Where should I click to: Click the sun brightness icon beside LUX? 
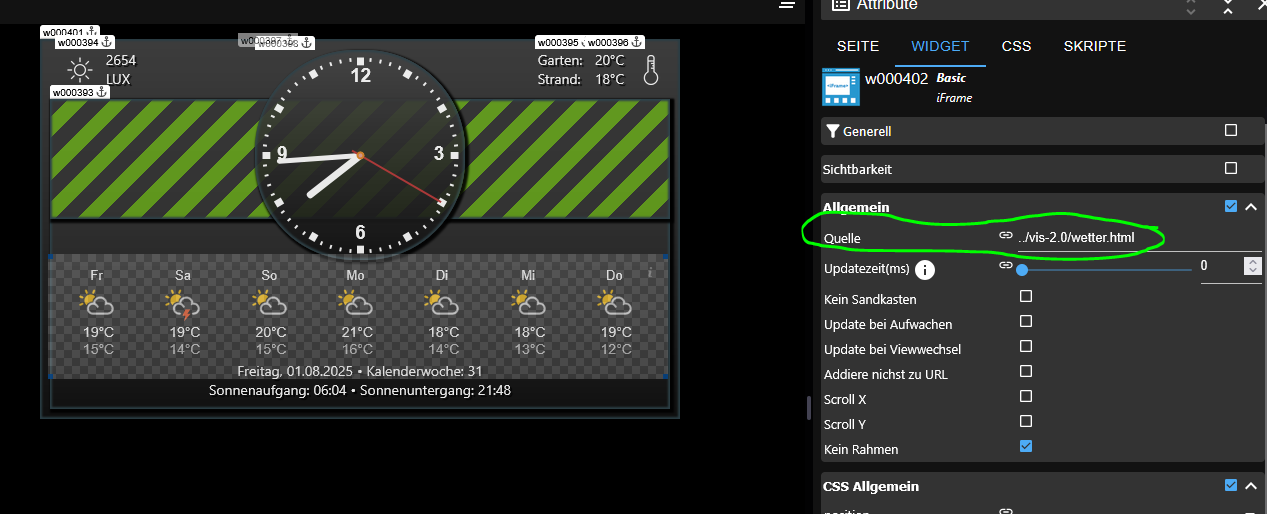[79, 70]
